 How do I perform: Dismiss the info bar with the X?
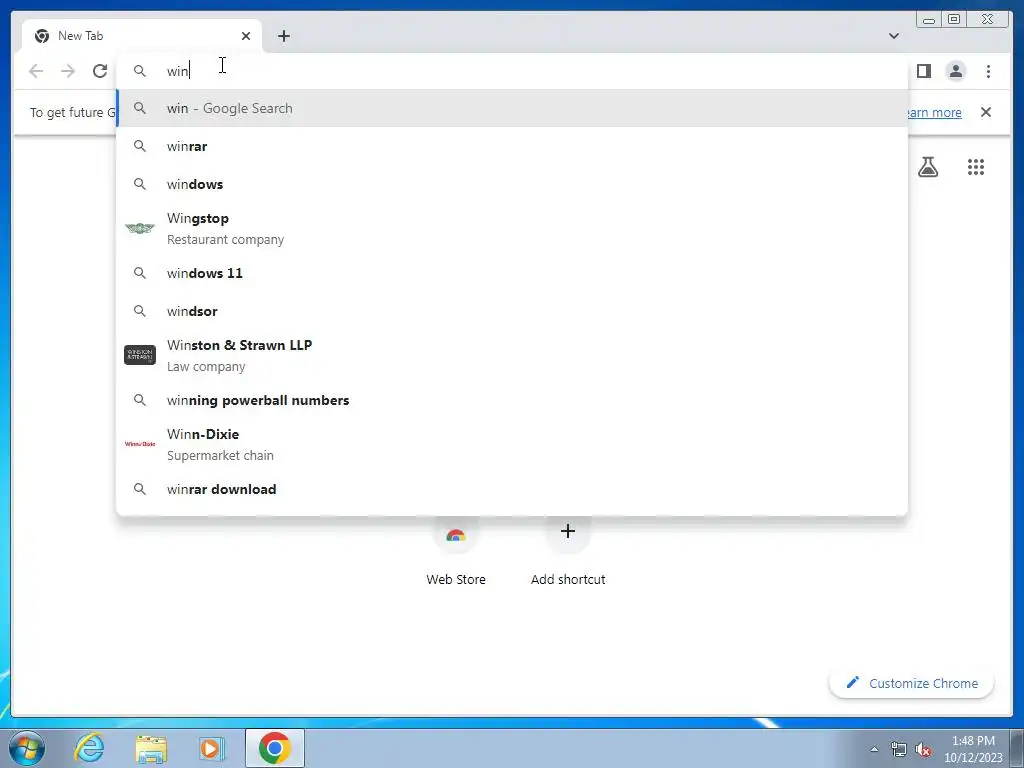click(x=986, y=112)
